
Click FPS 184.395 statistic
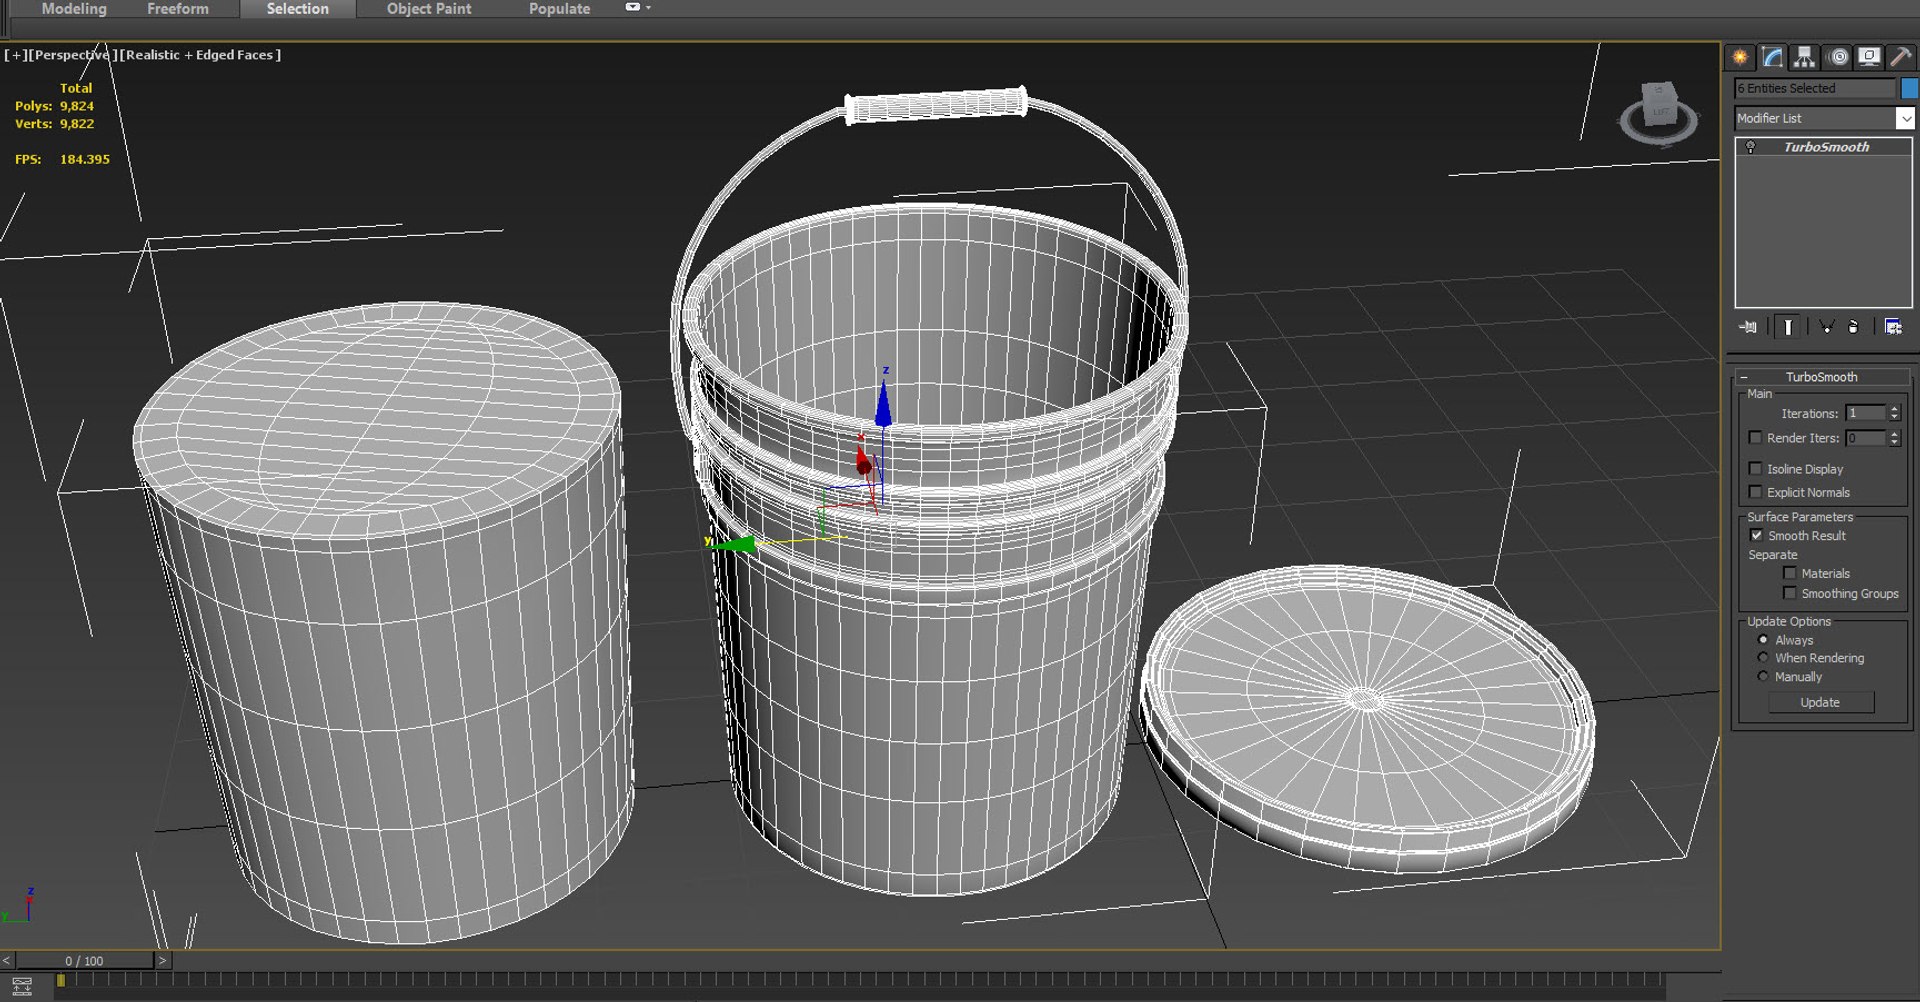click(x=62, y=159)
